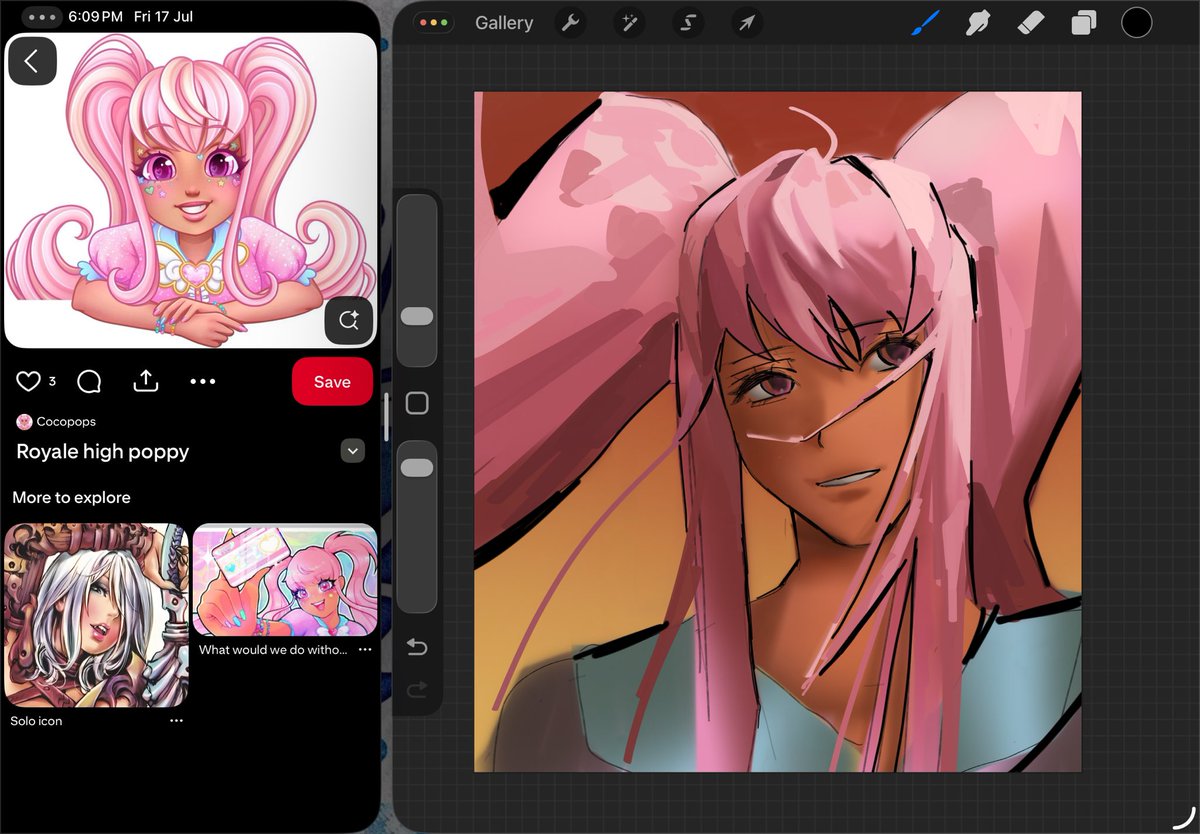1200x834 pixels.
Task: Click the Royale high poppy title
Action: click(103, 452)
